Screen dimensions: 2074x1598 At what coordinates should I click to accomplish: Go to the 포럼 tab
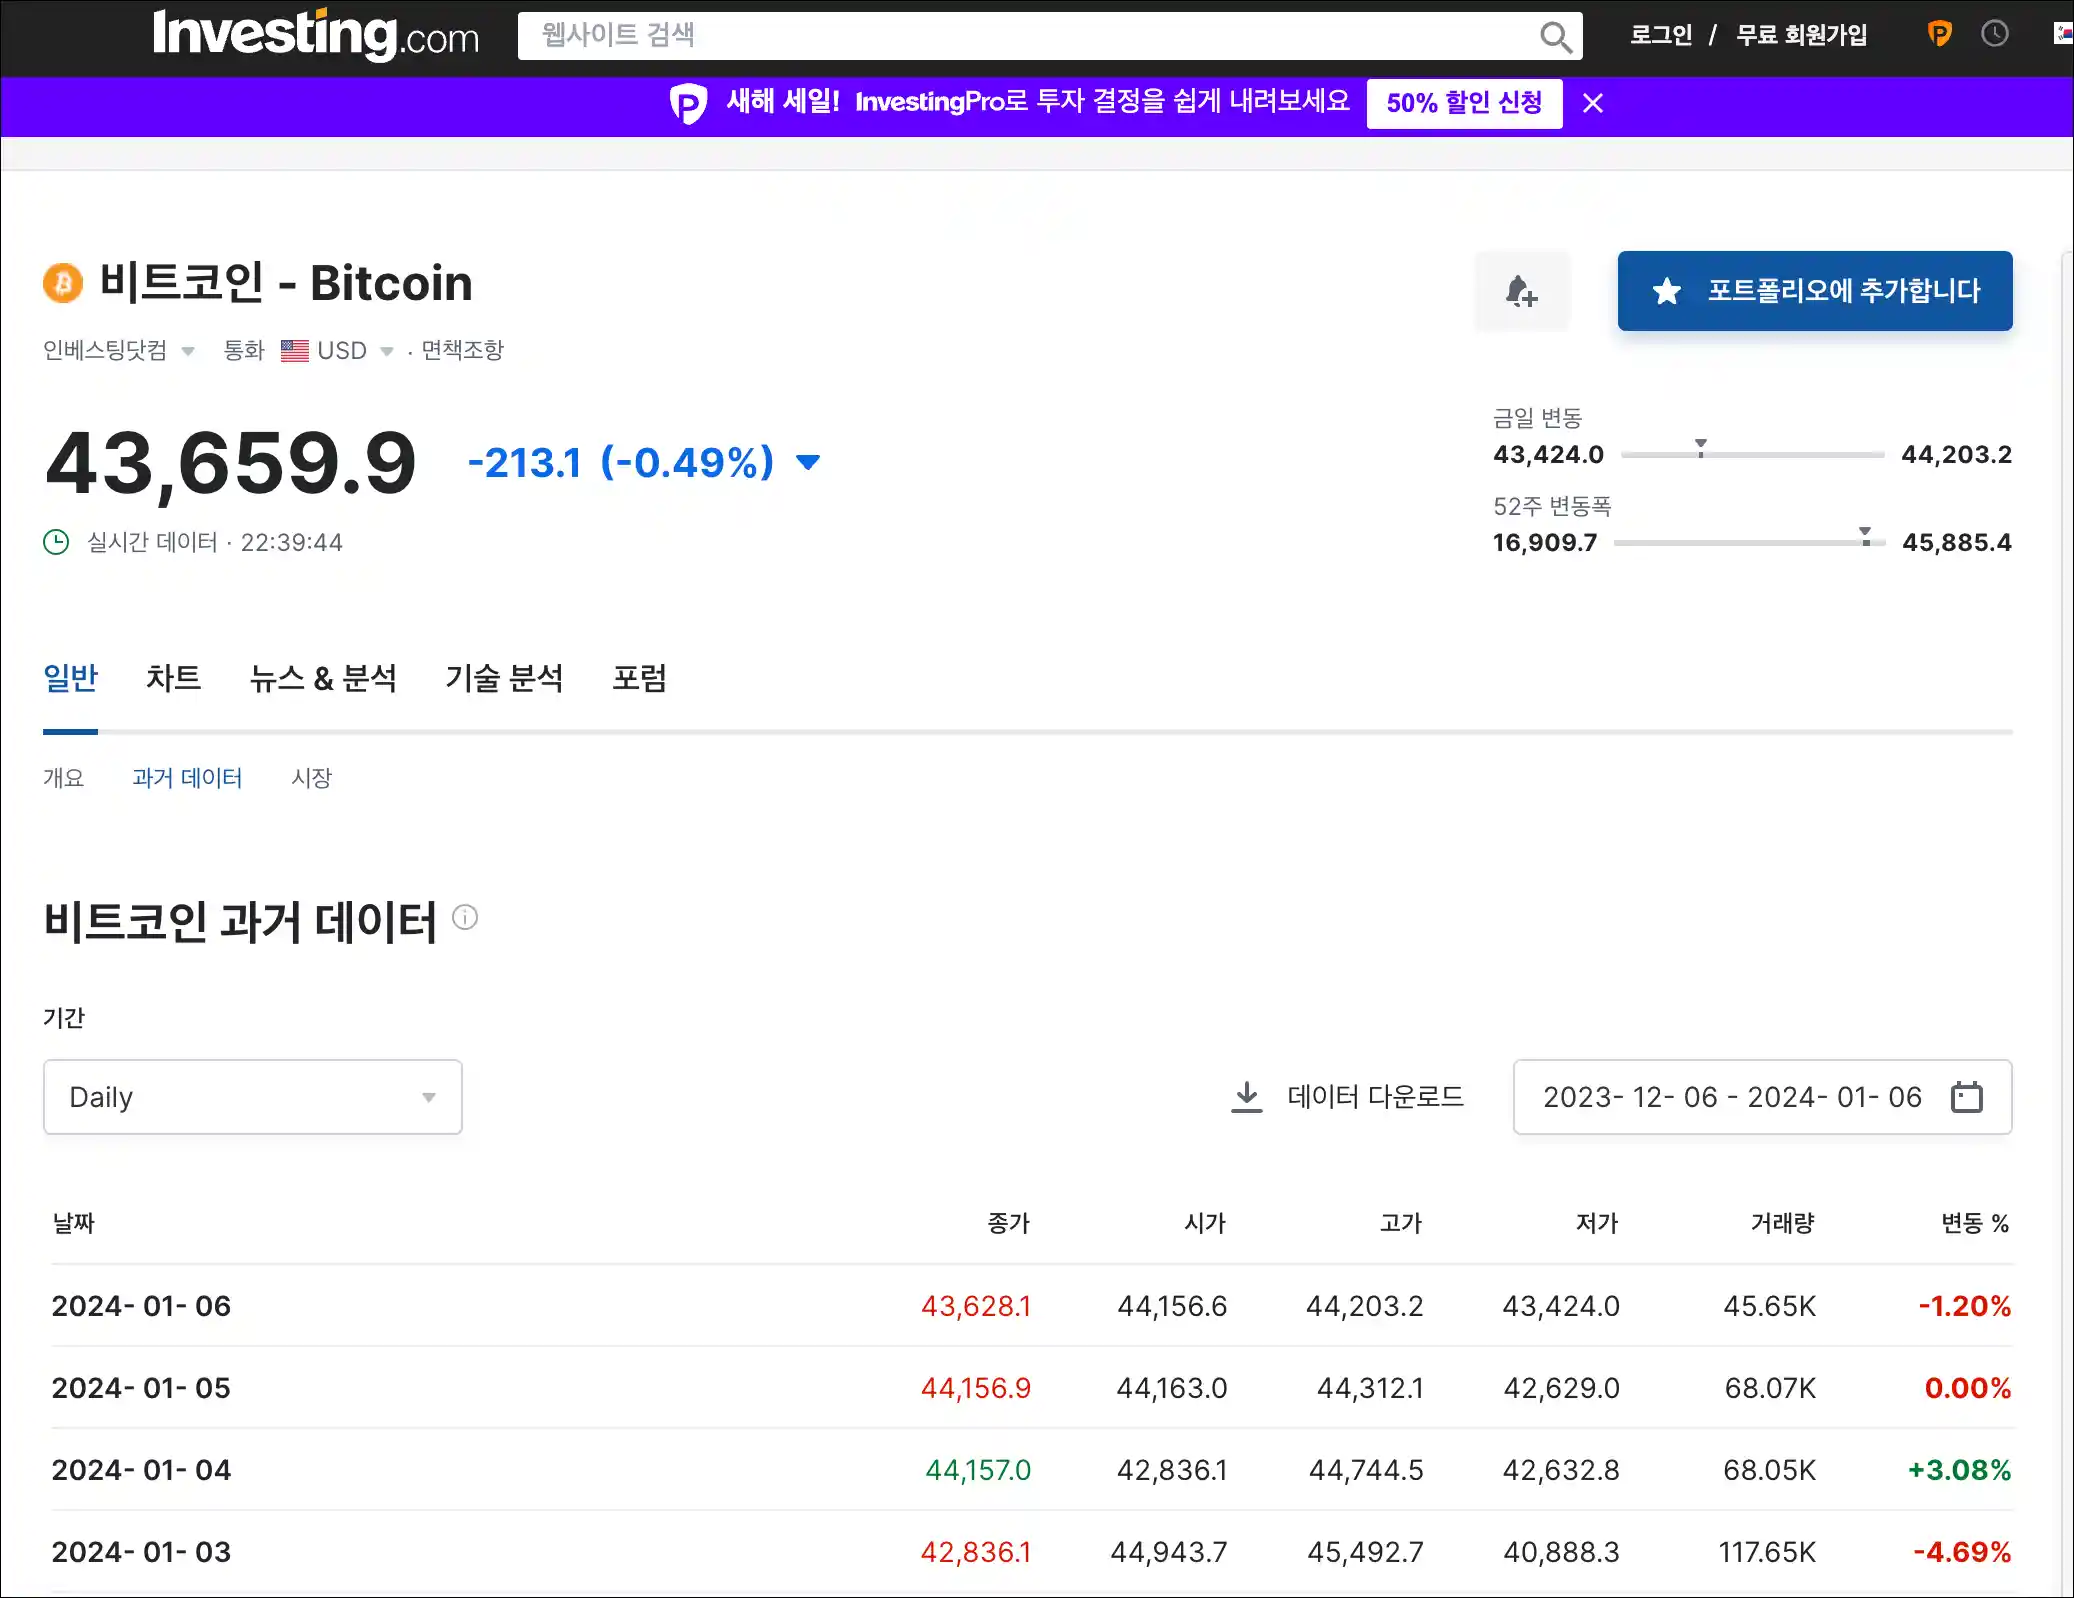pyautogui.click(x=639, y=678)
